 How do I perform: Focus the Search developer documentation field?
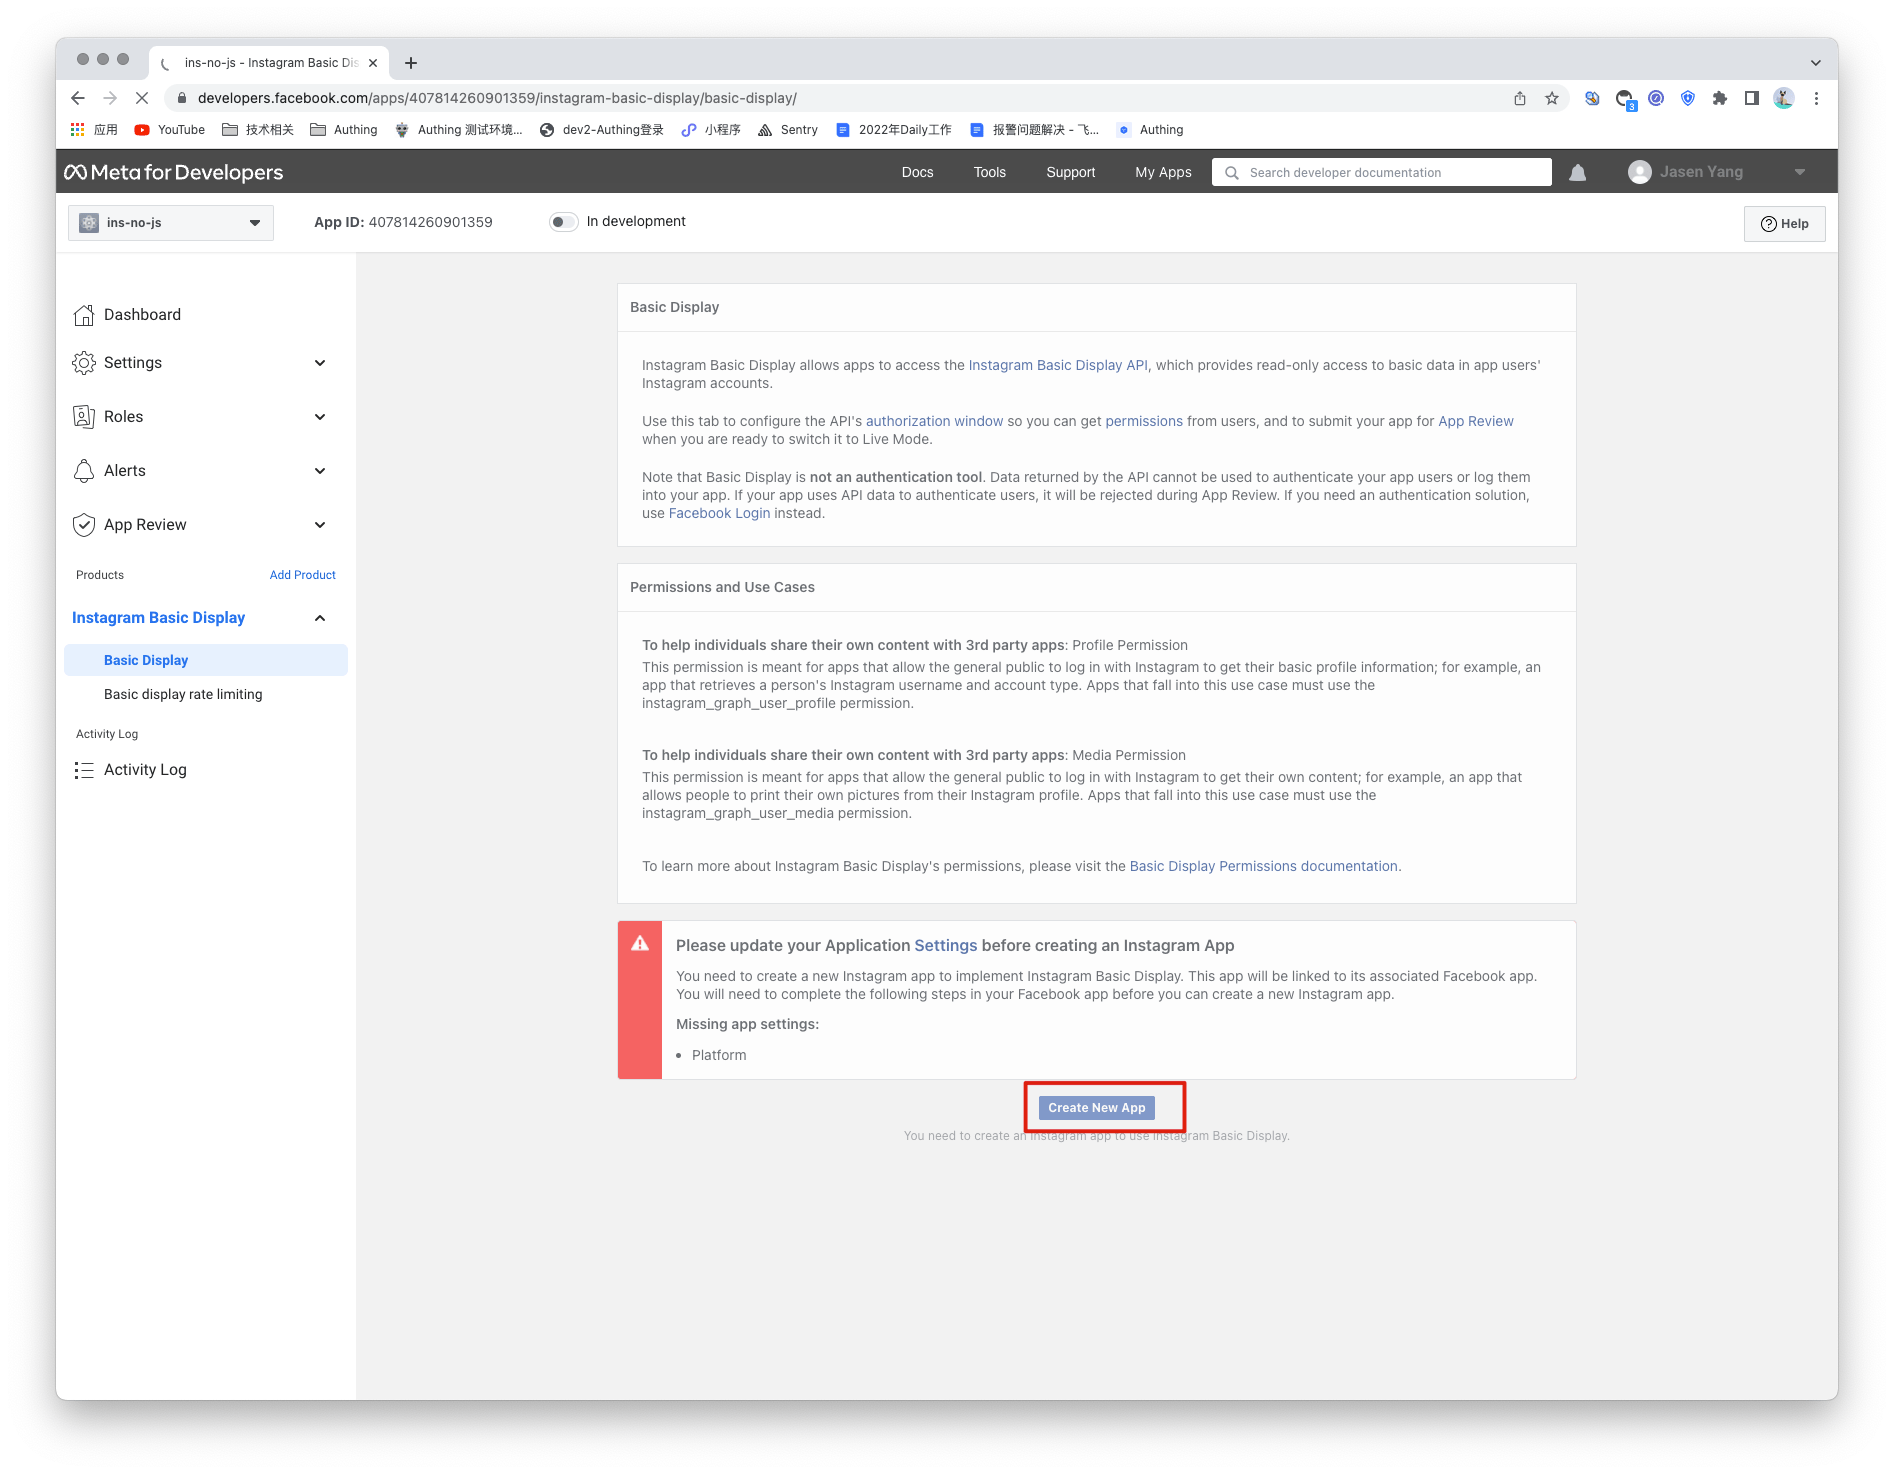(1390, 173)
